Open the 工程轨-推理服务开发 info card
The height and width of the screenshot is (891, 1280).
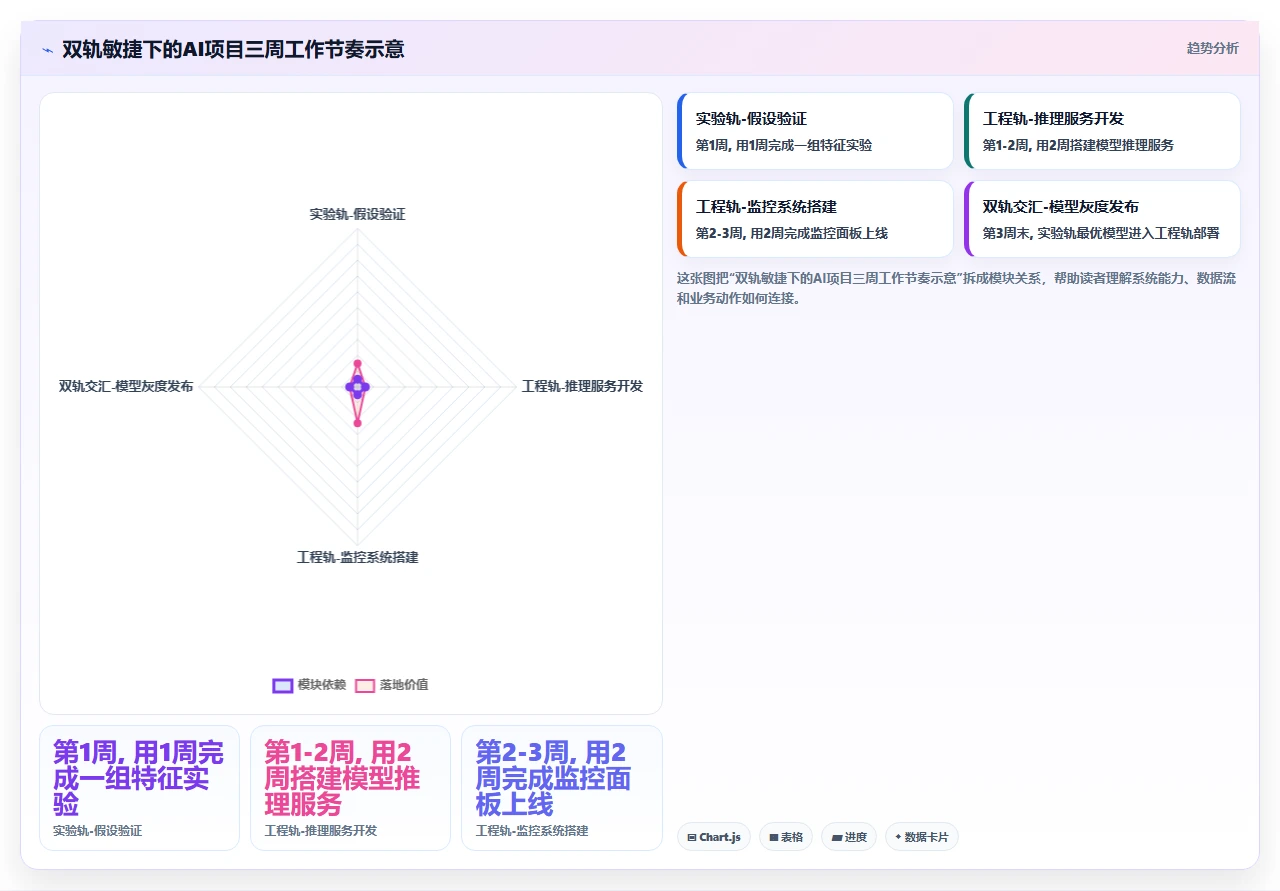1102,131
